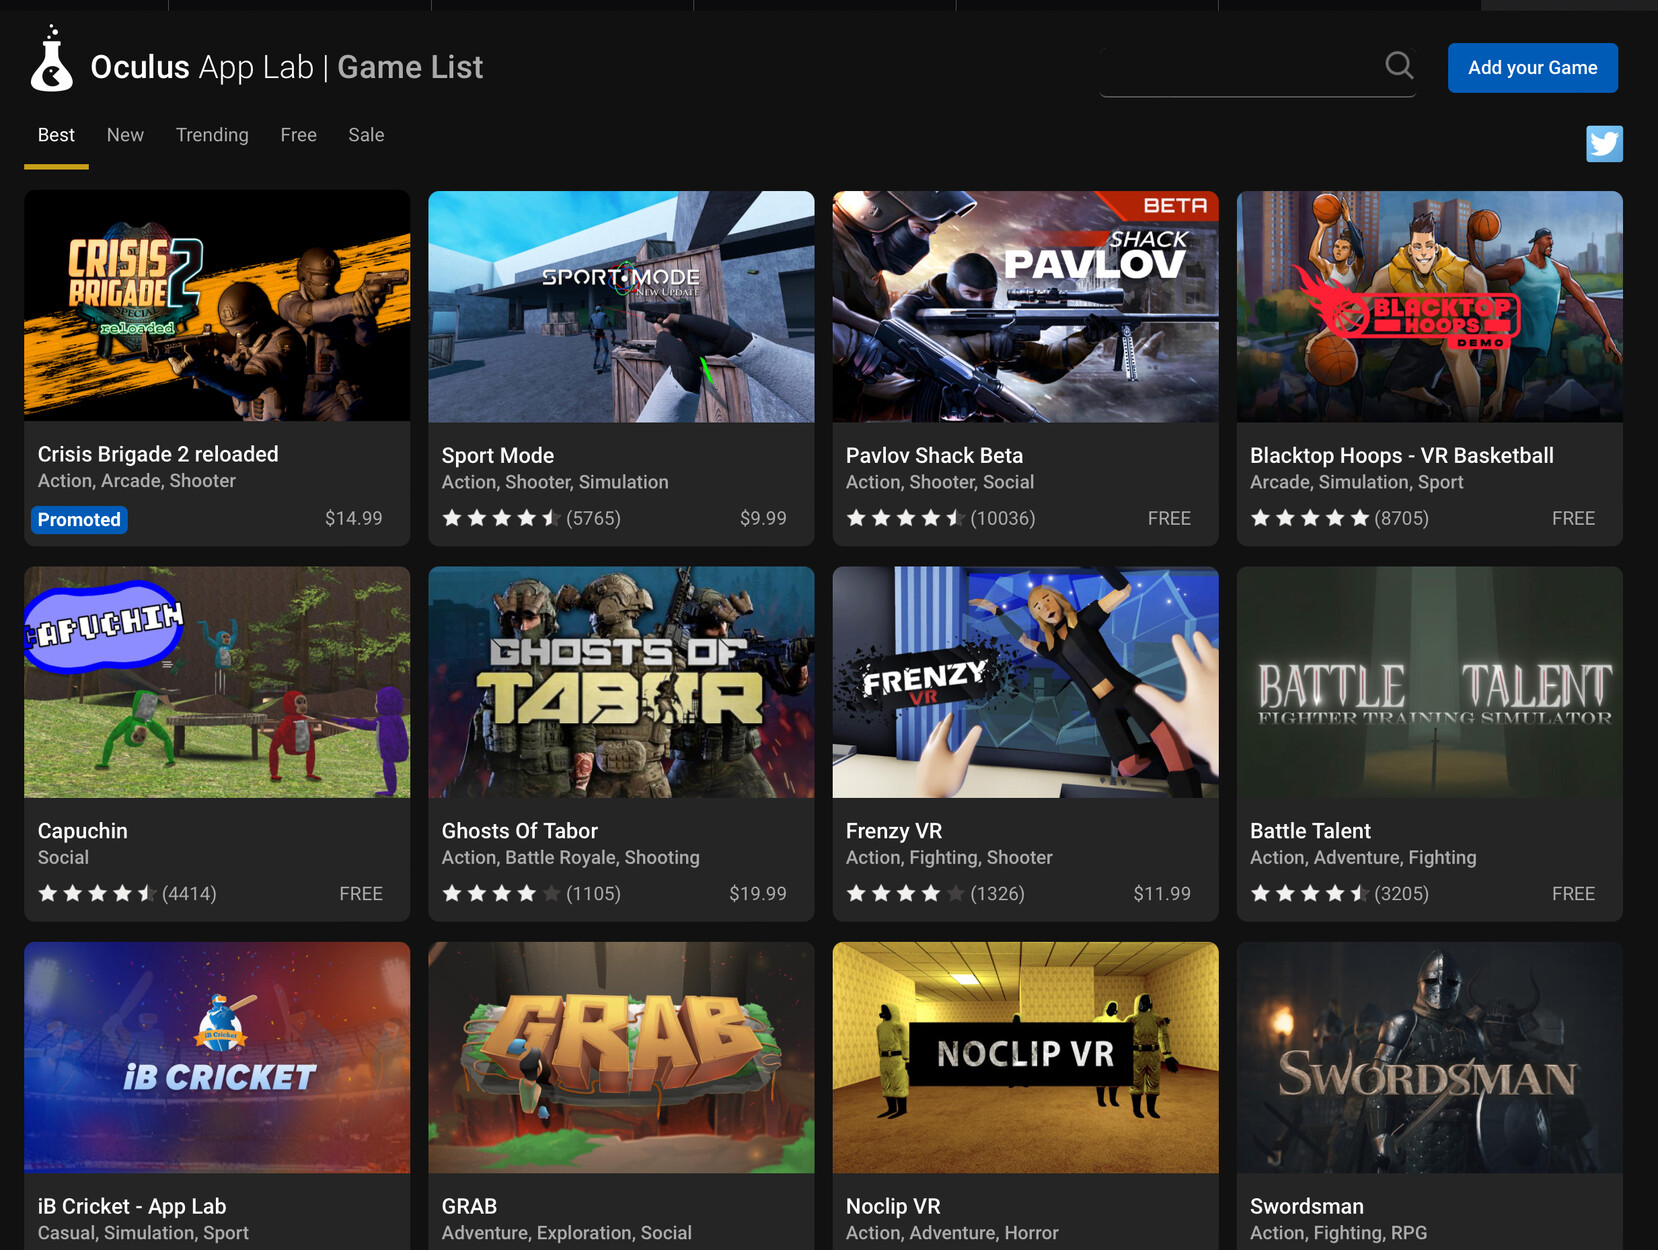
Task: Open the Sale tab
Action: pos(366,135)
